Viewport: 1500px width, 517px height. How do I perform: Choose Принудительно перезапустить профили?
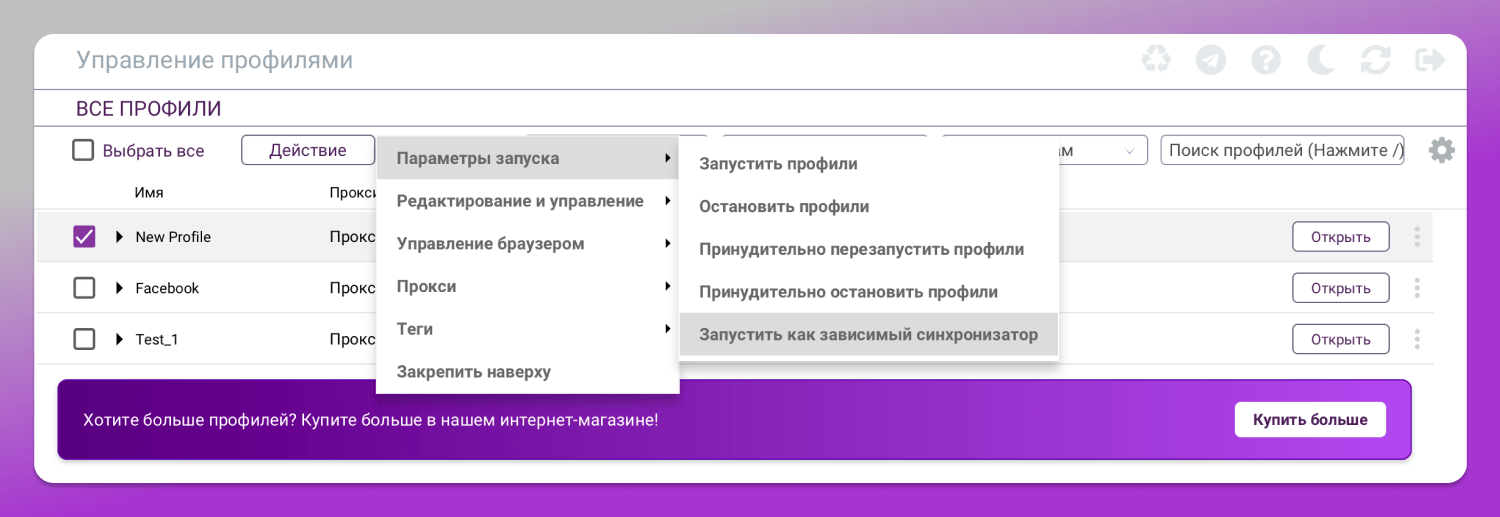coord(869,249)
